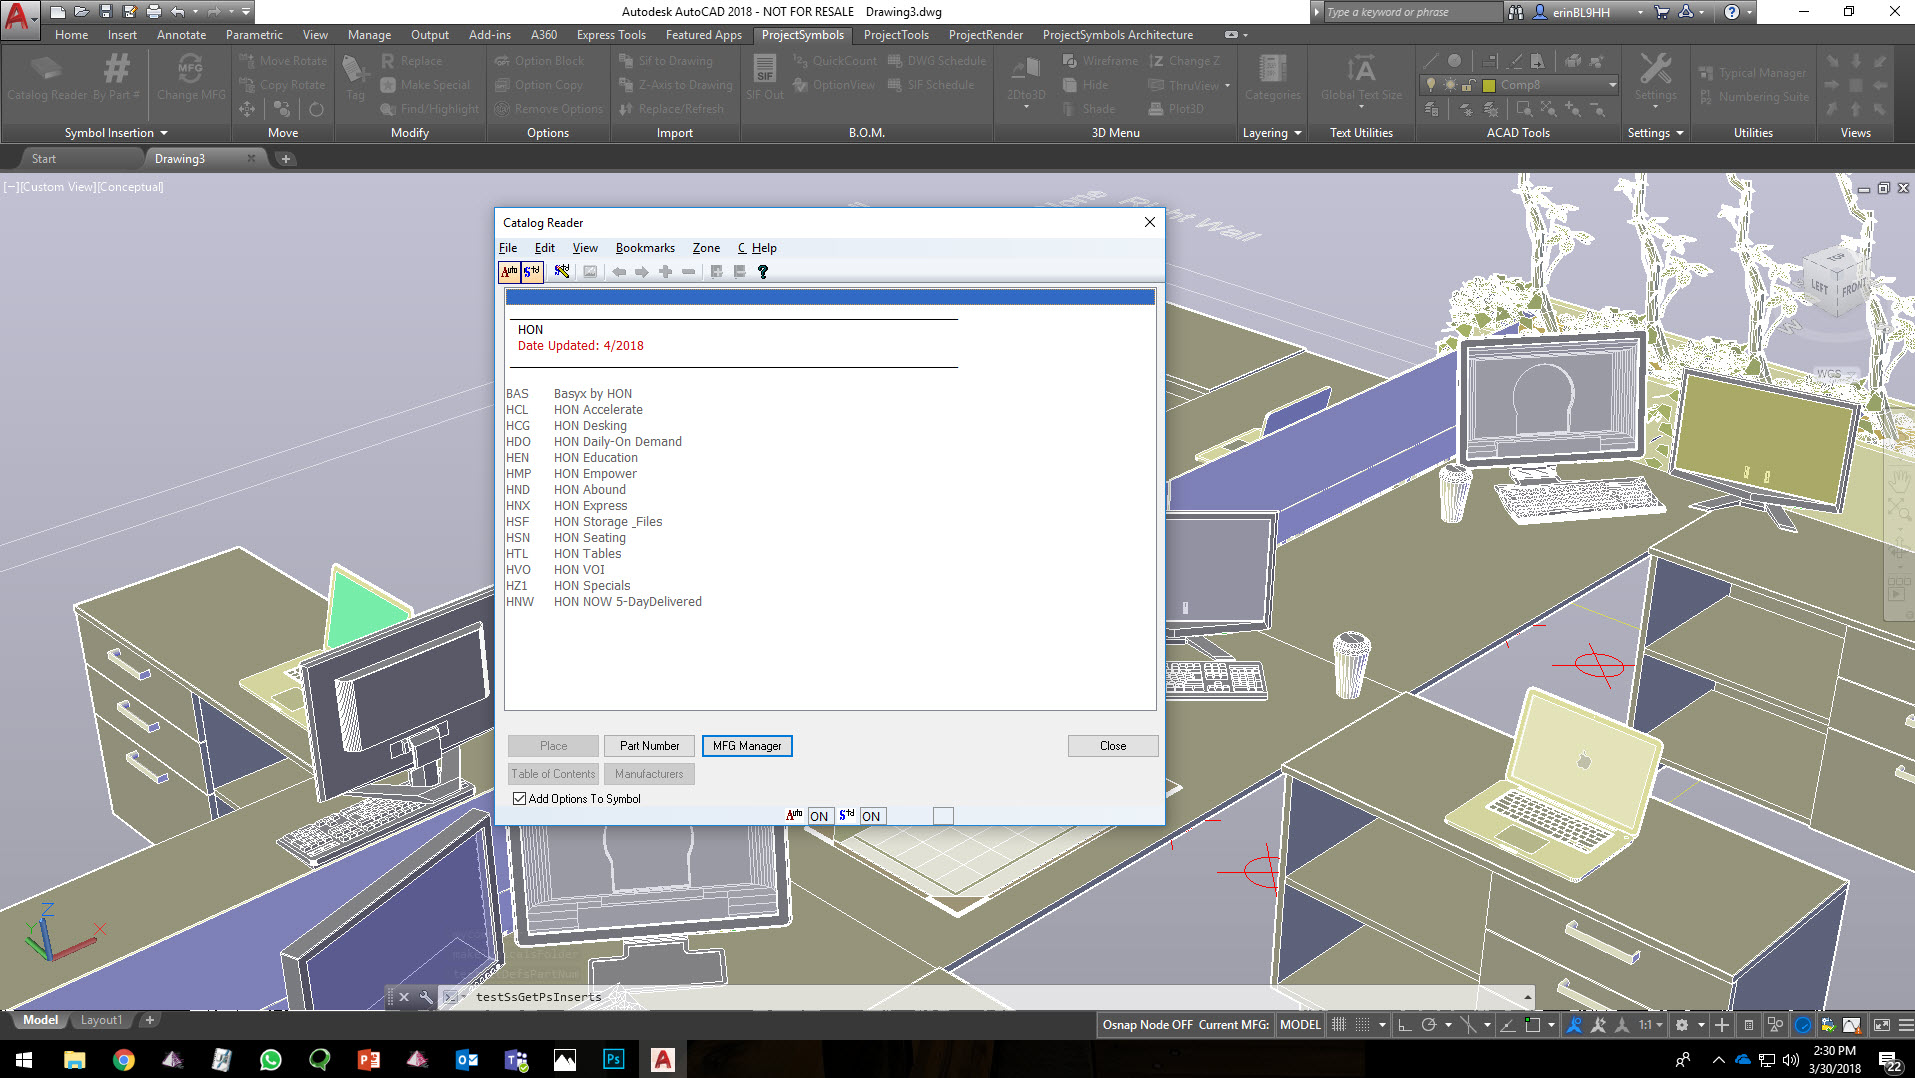Screen dimensions: 1915x1078
Task: Click the MFG Manager button
Action: (747, 746)
